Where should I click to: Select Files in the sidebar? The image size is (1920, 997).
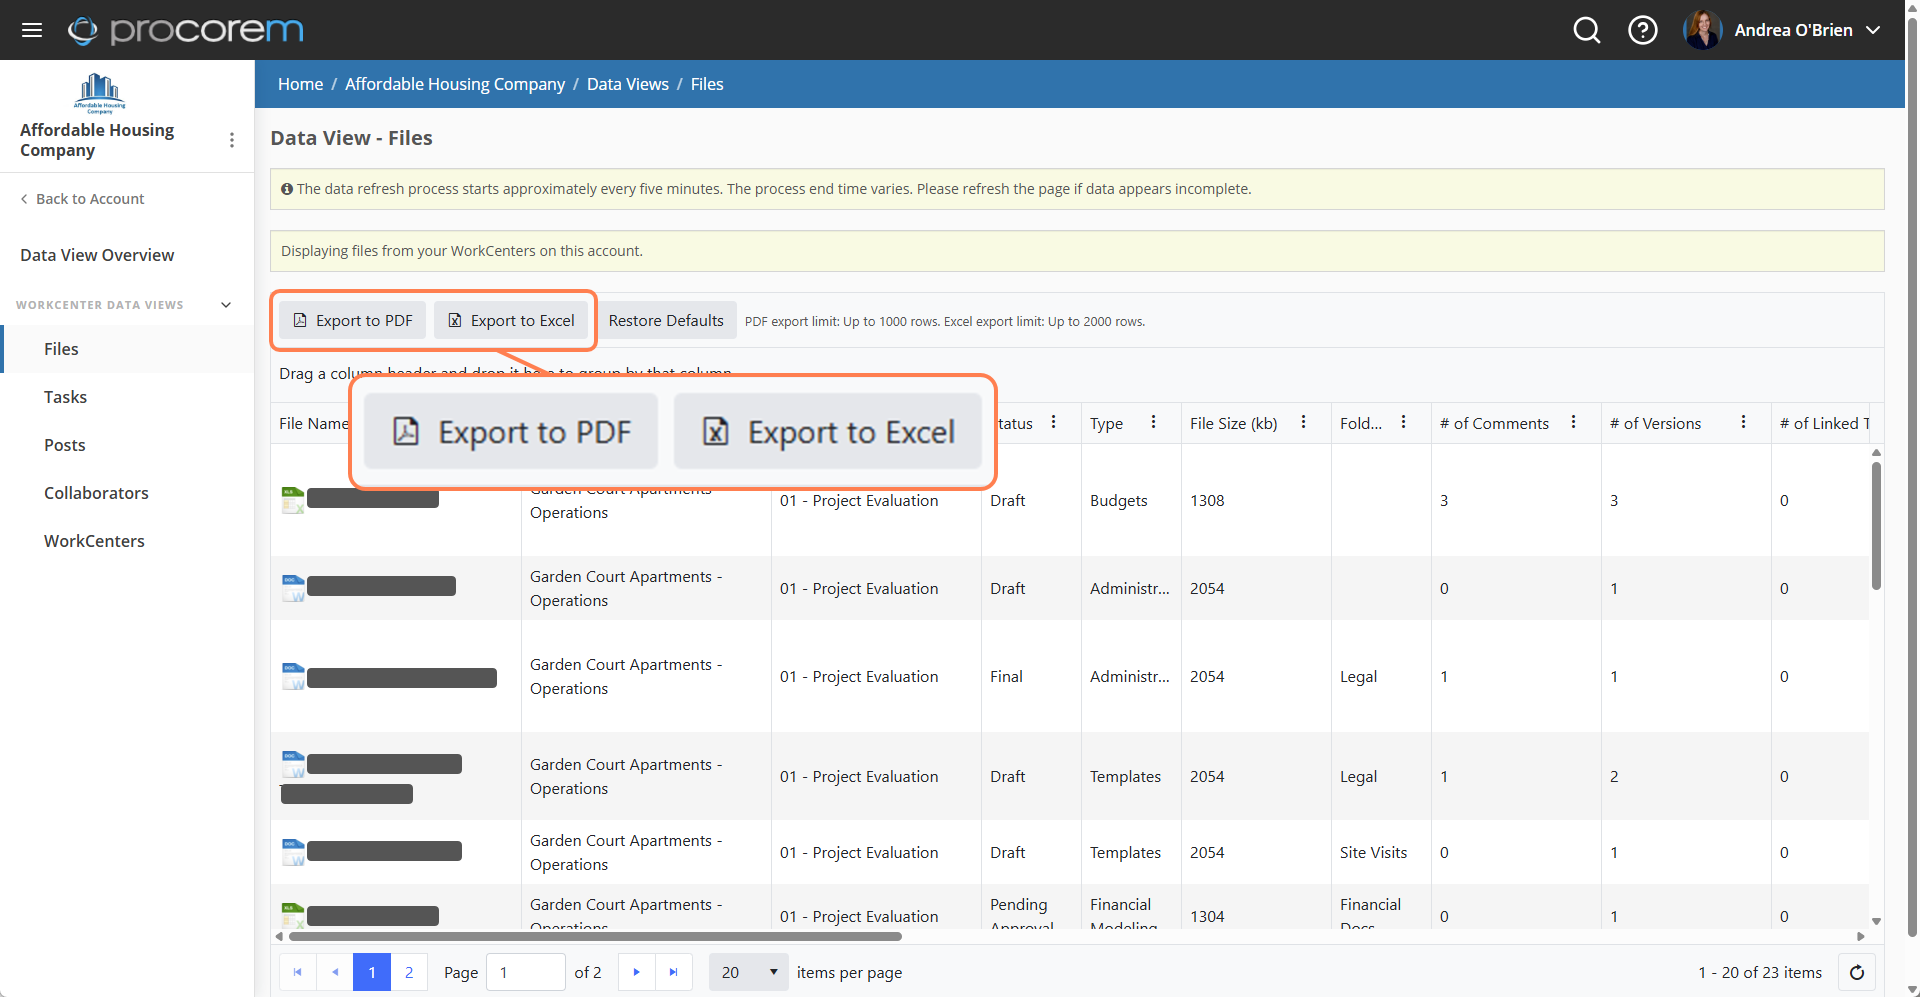click(129, 349)
